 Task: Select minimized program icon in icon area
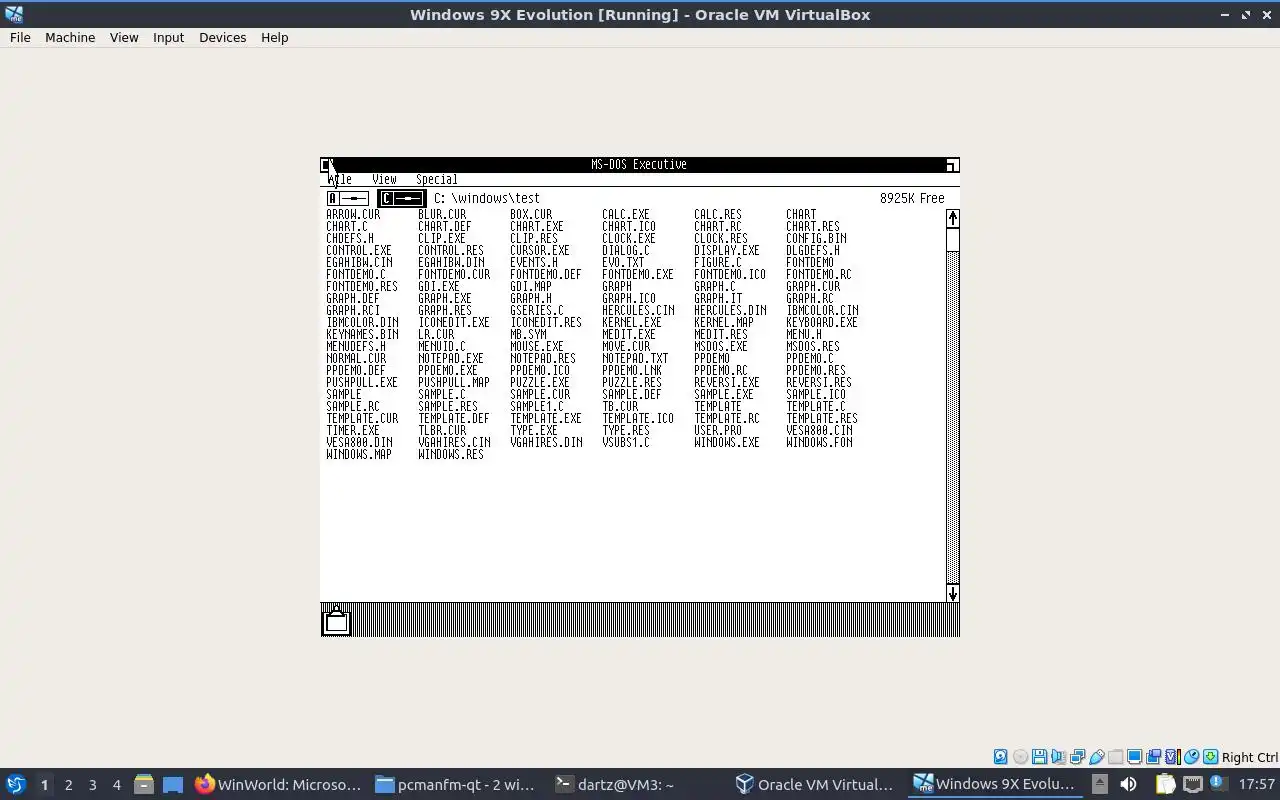coord(336,621)
